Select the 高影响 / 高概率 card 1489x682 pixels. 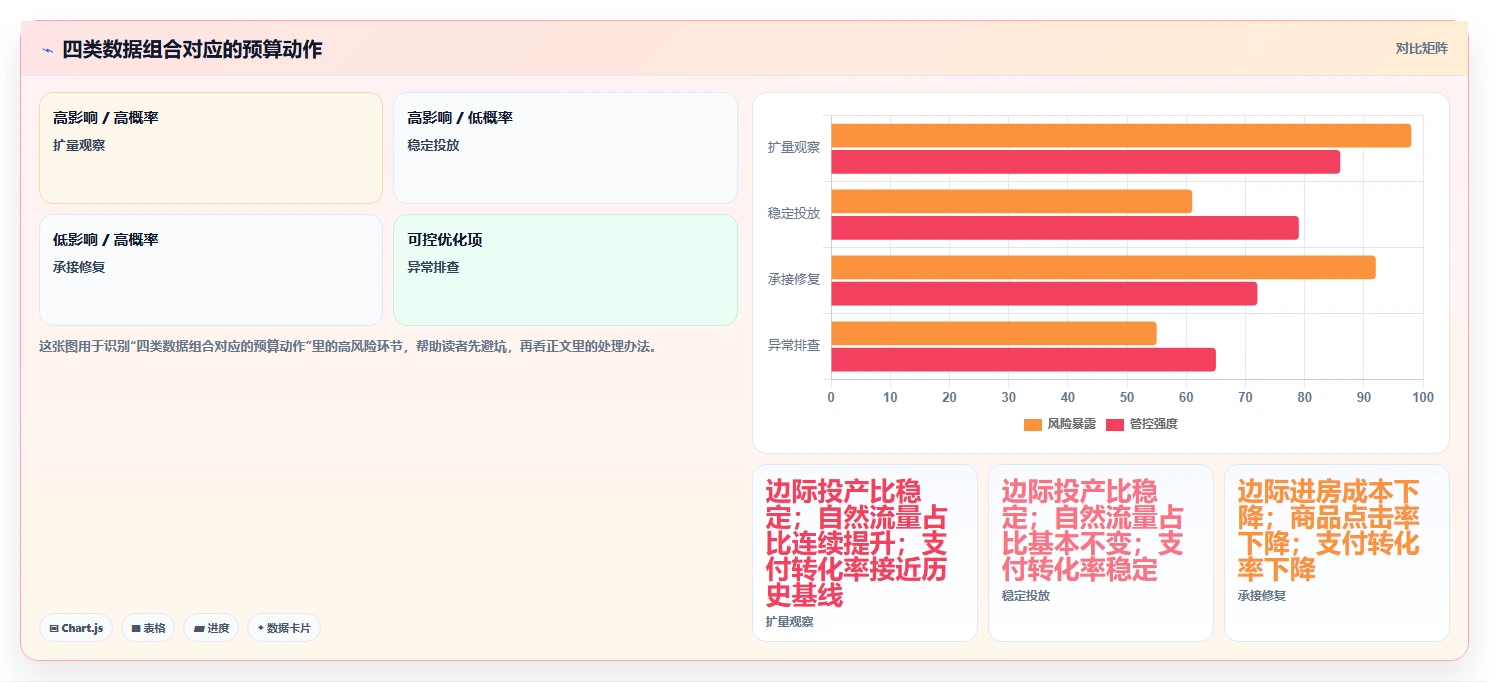click(211, 148)
